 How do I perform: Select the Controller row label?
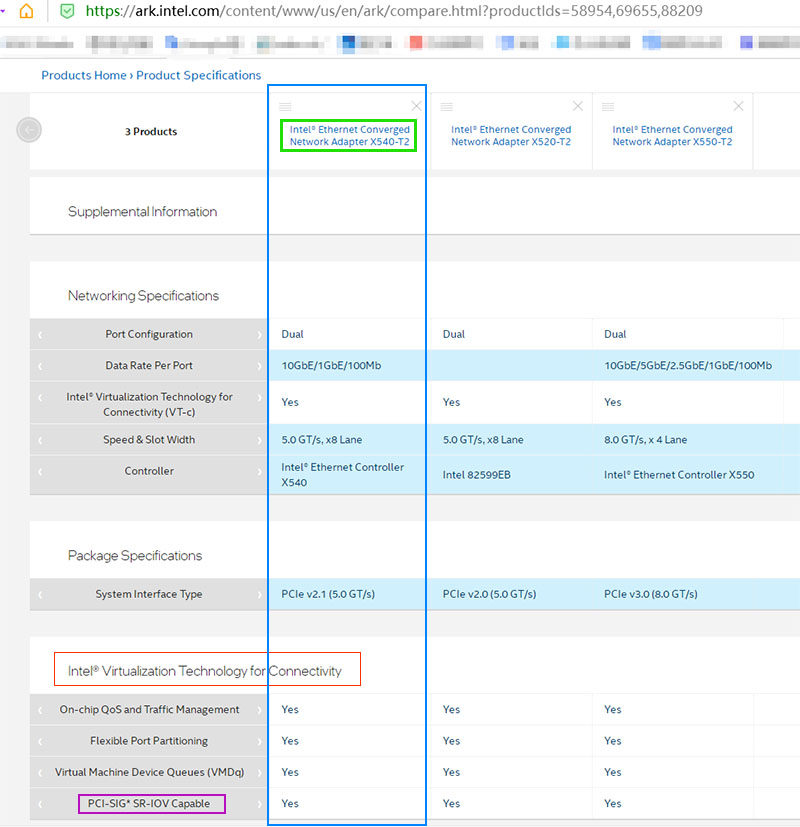(149, 471)
